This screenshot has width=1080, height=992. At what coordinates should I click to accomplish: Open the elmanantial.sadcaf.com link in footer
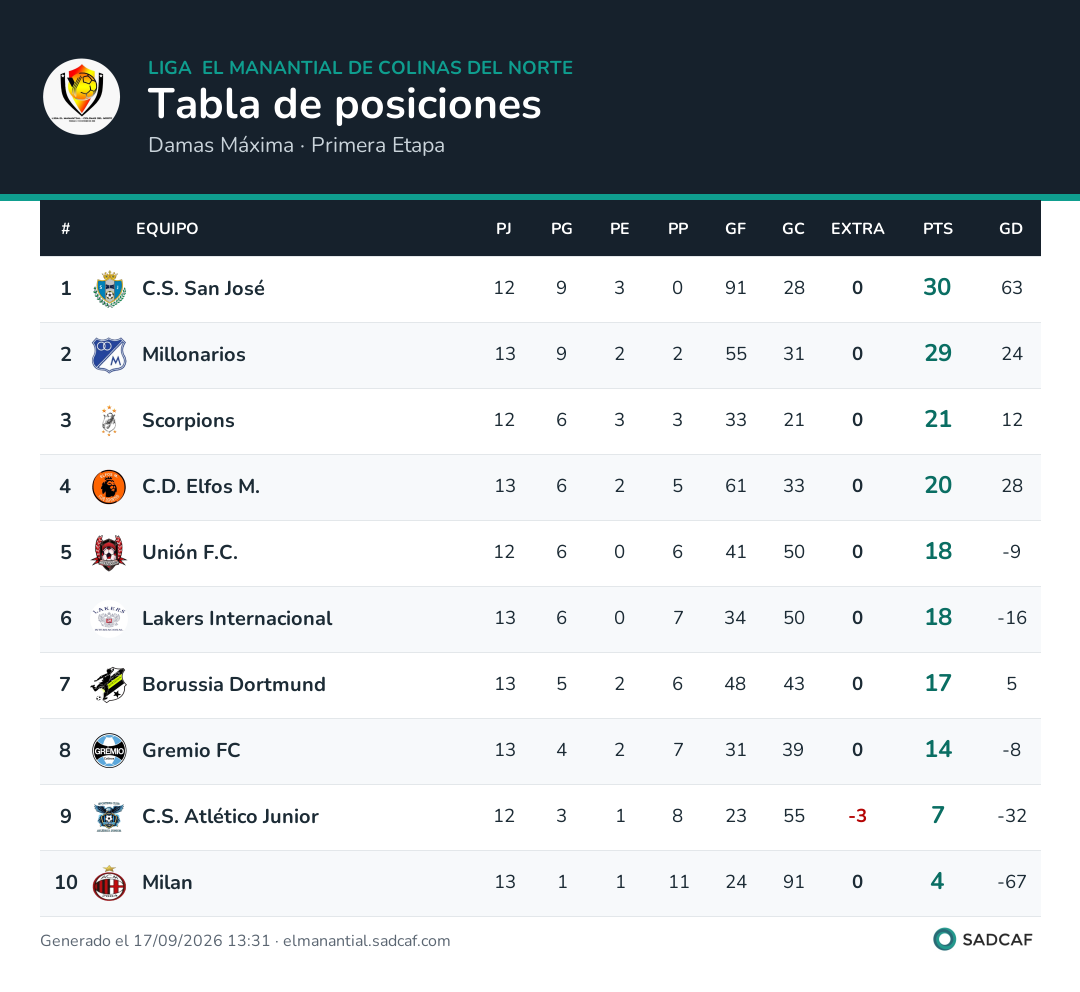(366, 941)
